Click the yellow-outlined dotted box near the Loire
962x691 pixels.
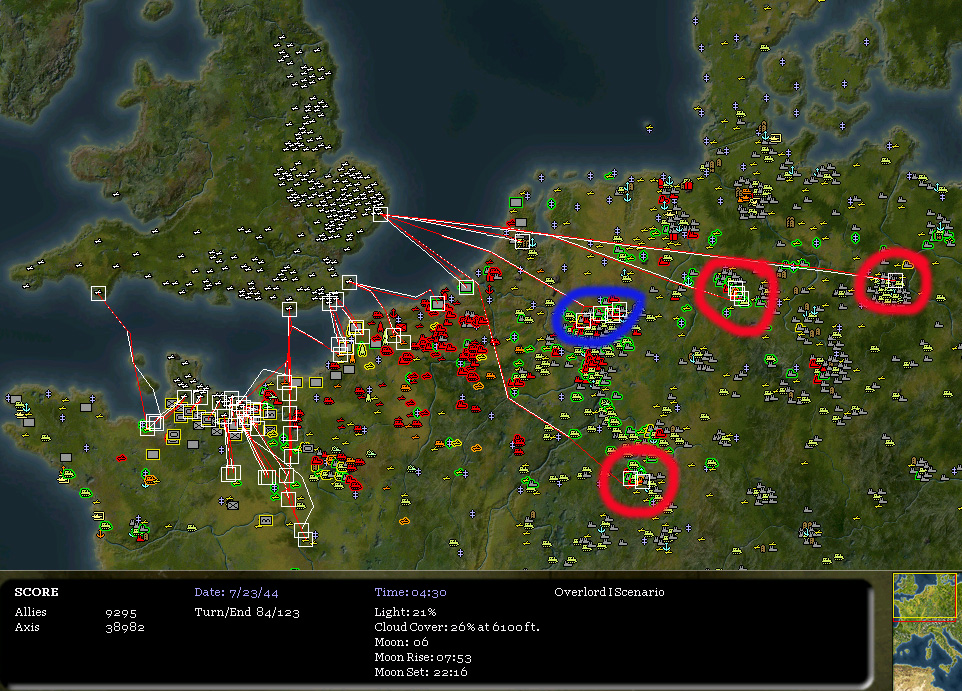(x=266, y=520)
